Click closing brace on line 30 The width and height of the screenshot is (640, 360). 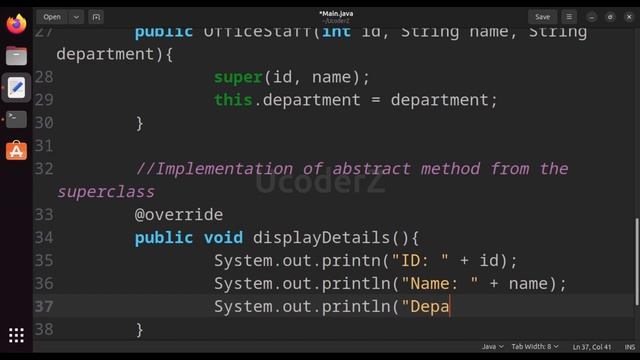(x=140, y=123)
